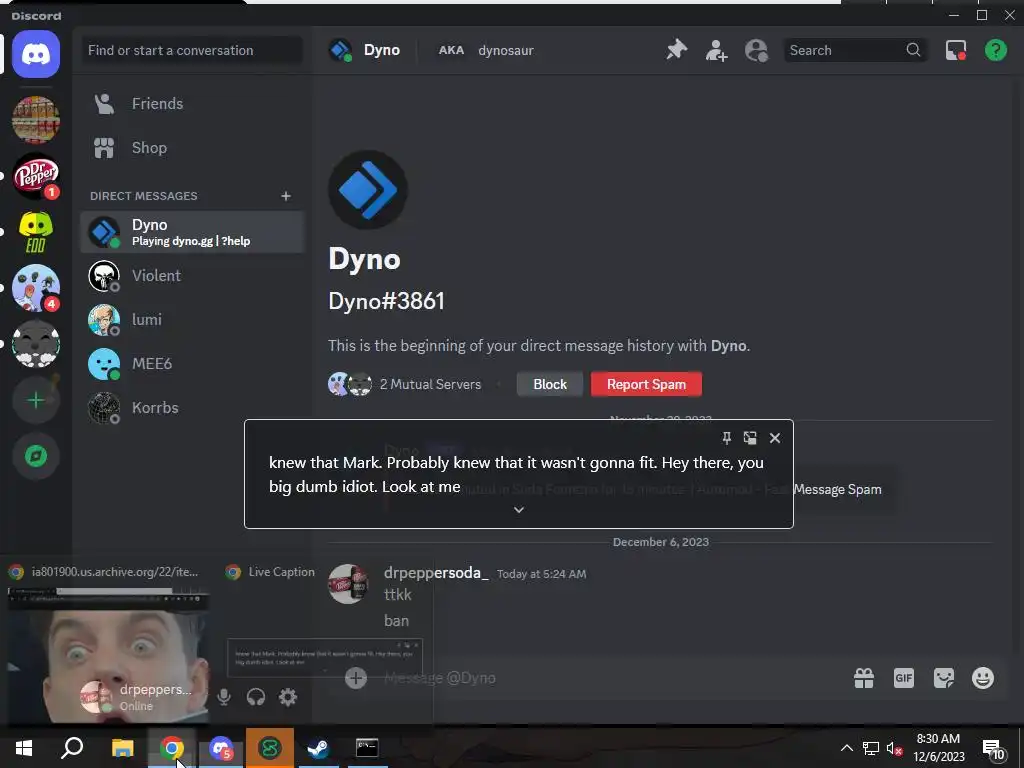Toggle headphones deafen
The width and height of the screenshot is (1024, 768).
(x=256, y=697)
